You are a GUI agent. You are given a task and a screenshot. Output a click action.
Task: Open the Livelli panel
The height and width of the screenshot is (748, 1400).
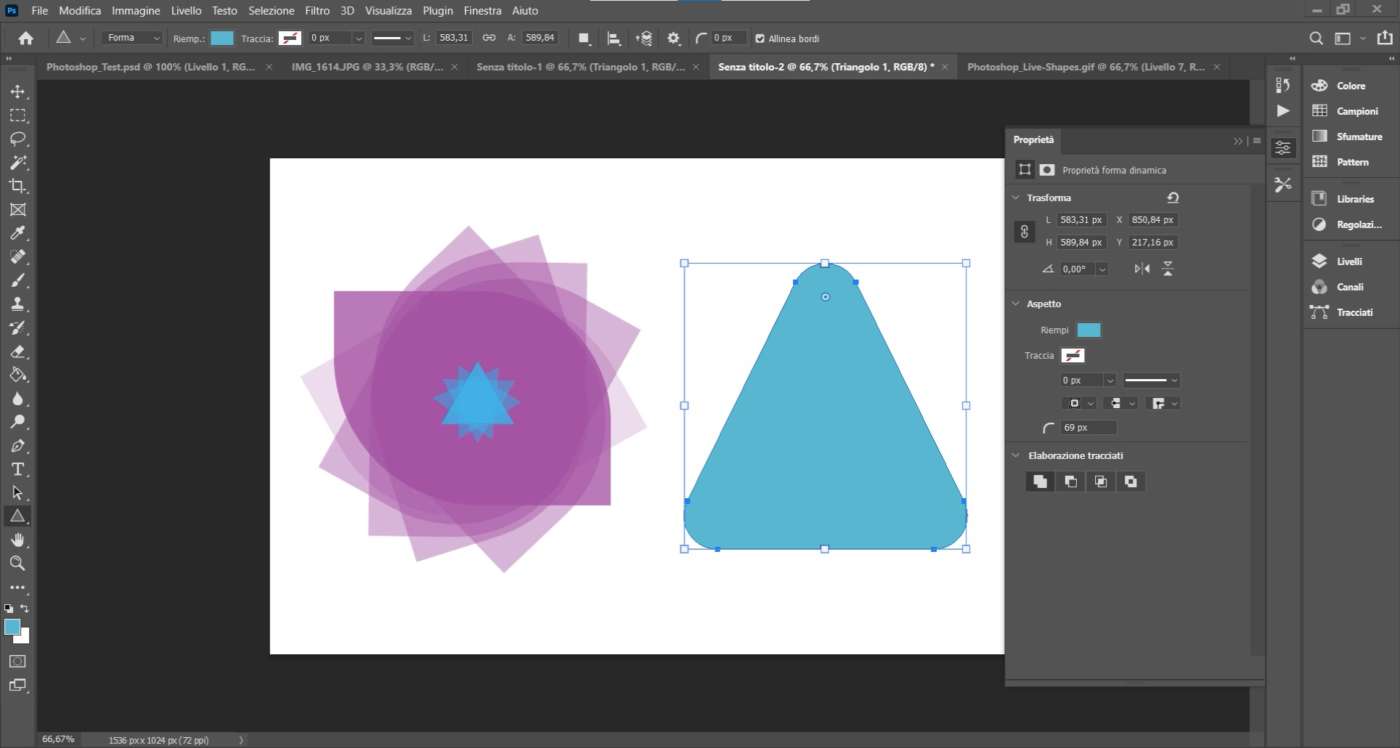(x=1348, y=261)
